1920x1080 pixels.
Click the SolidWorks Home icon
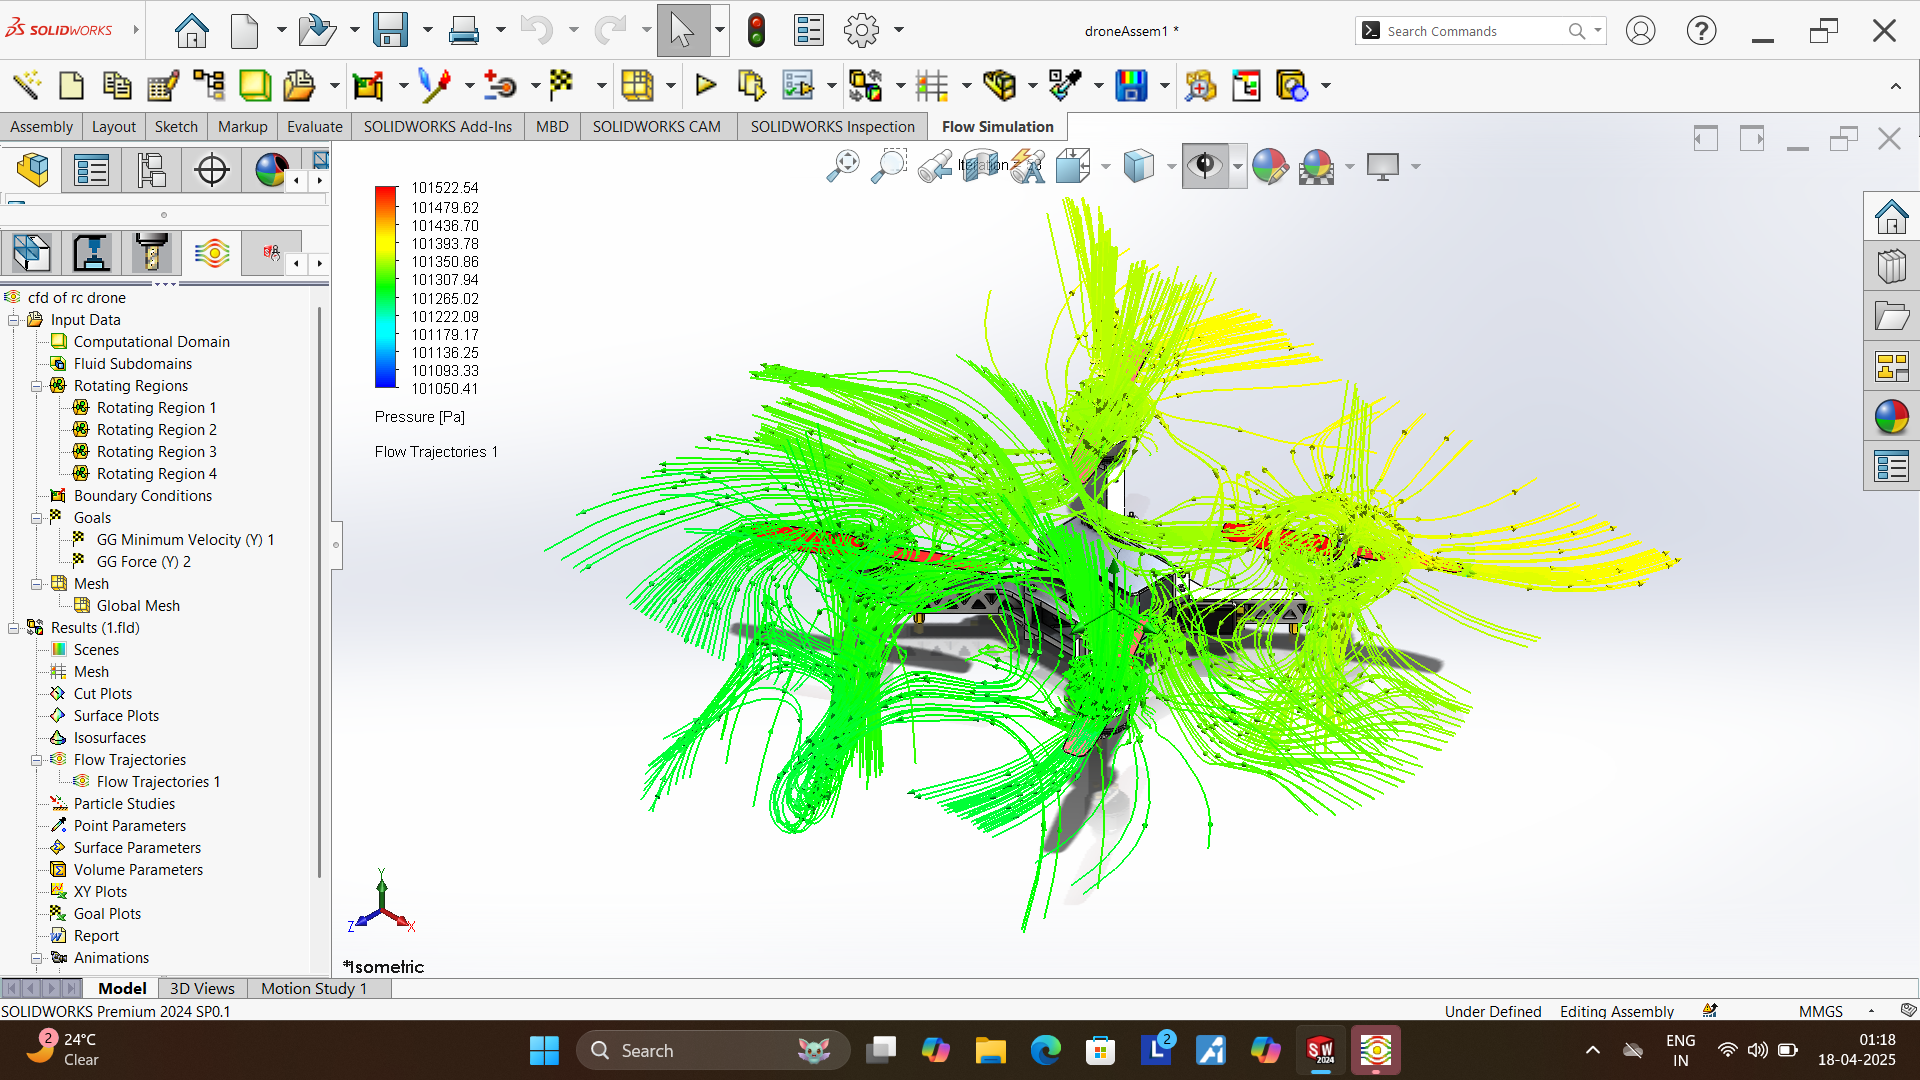[191, 30]
